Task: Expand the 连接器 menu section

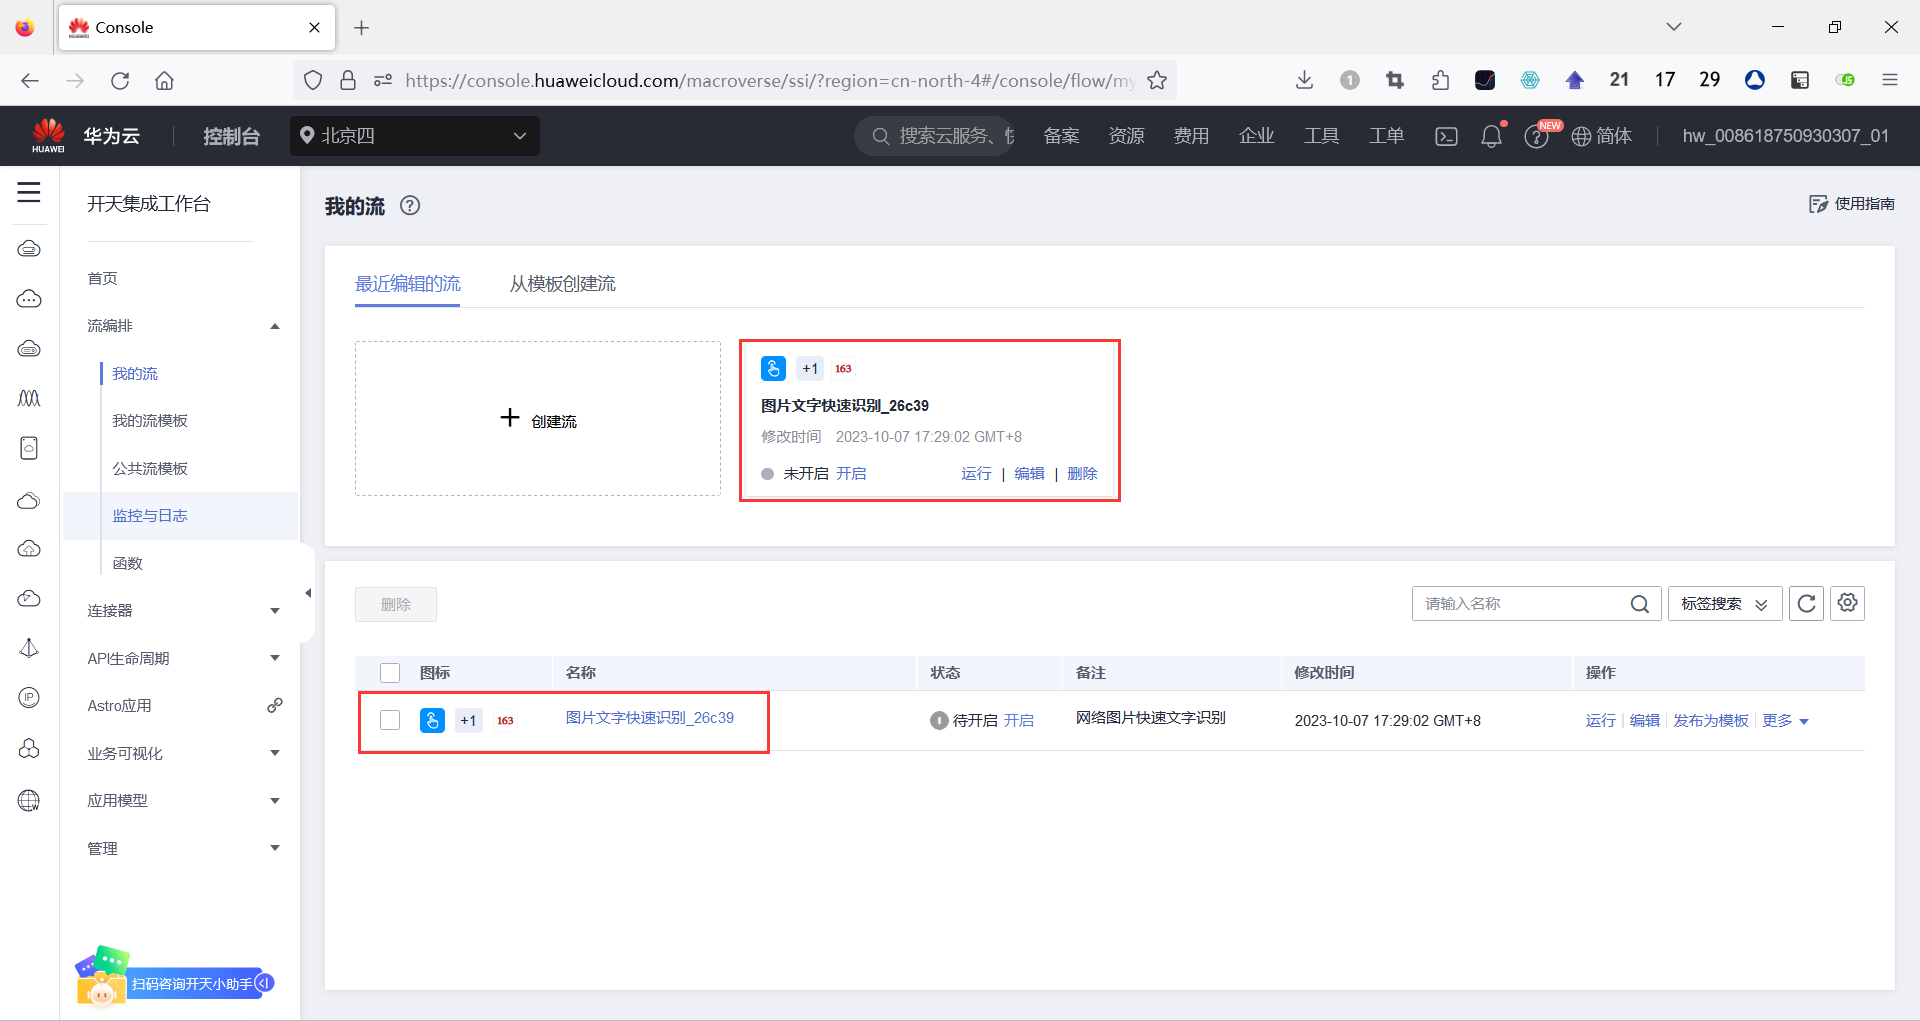Action: [275, 611]
